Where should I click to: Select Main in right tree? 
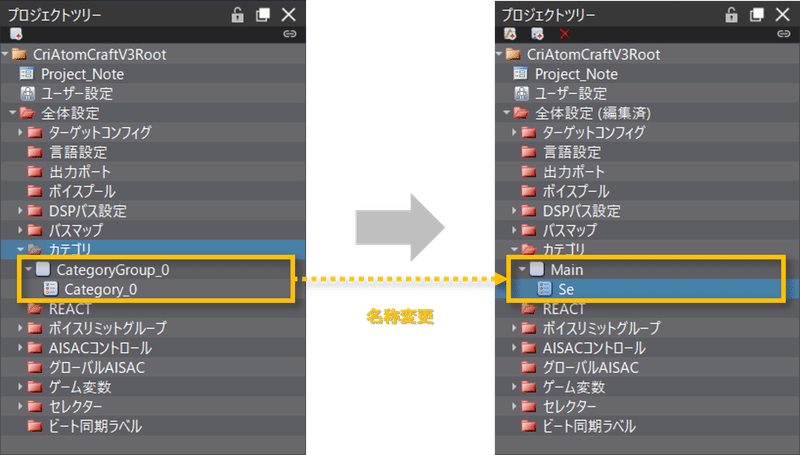567,270
